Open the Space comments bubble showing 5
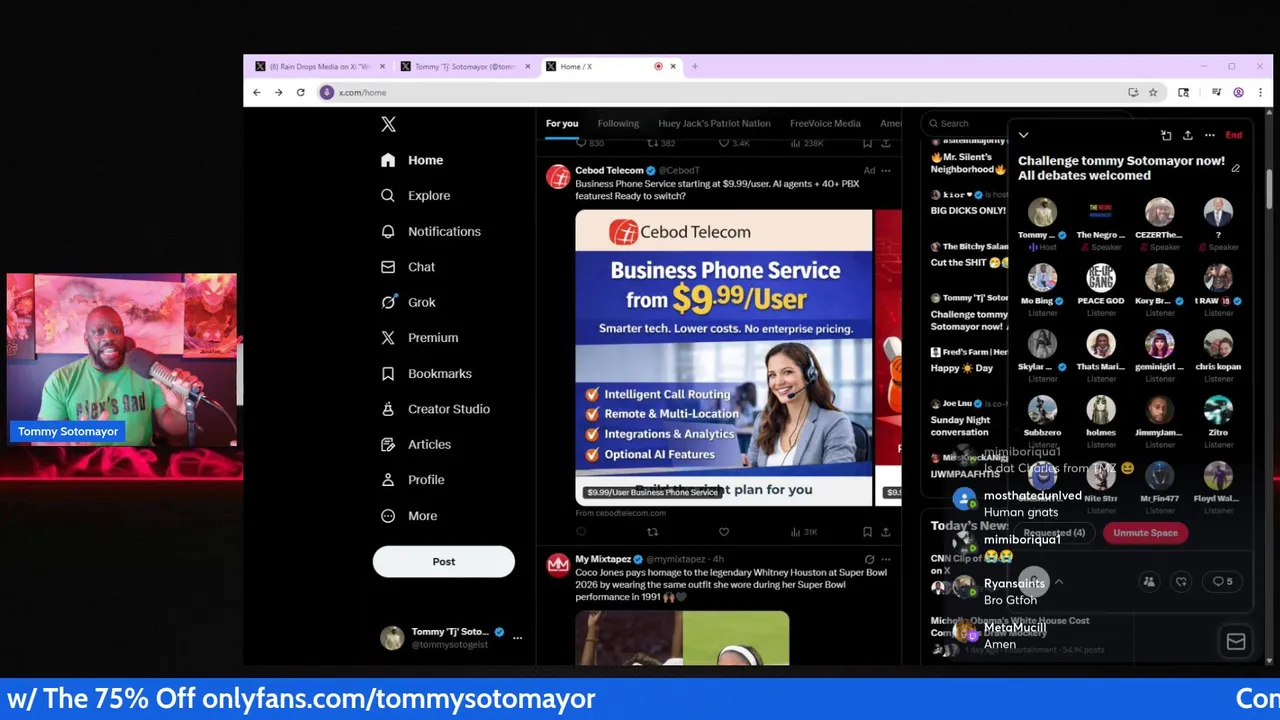 pyautogui.click(x=1222, y=581)
